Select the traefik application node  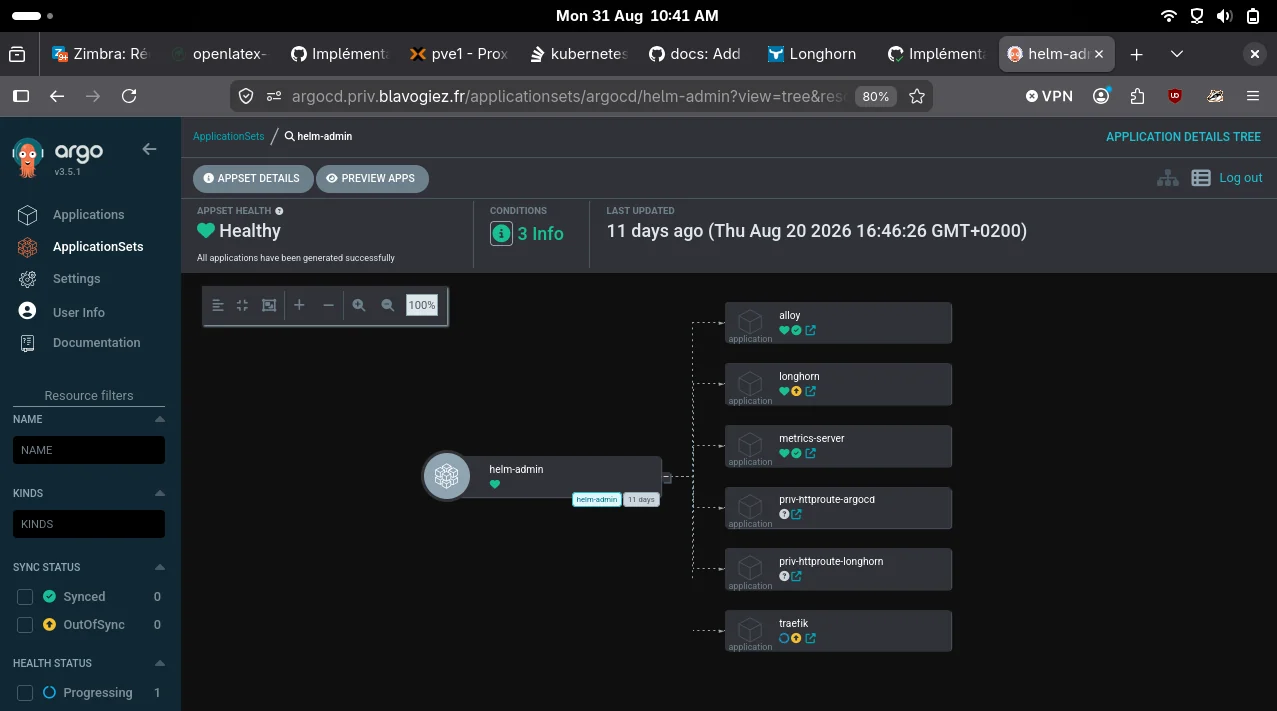click(838, 631)
